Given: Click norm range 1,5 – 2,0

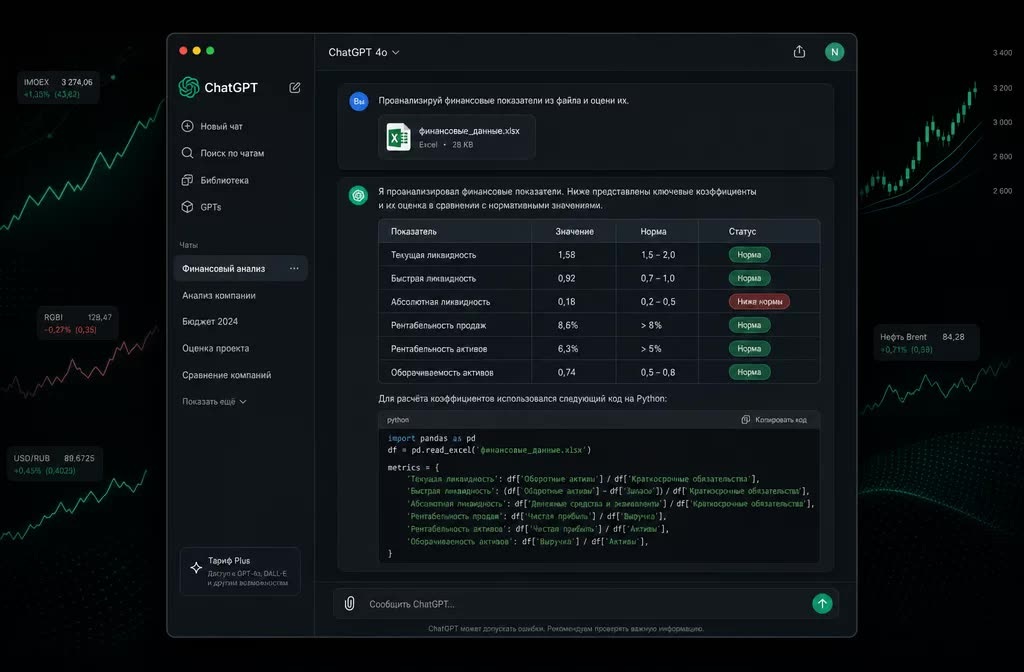Looking at the screenshot, I should (658, 255).
